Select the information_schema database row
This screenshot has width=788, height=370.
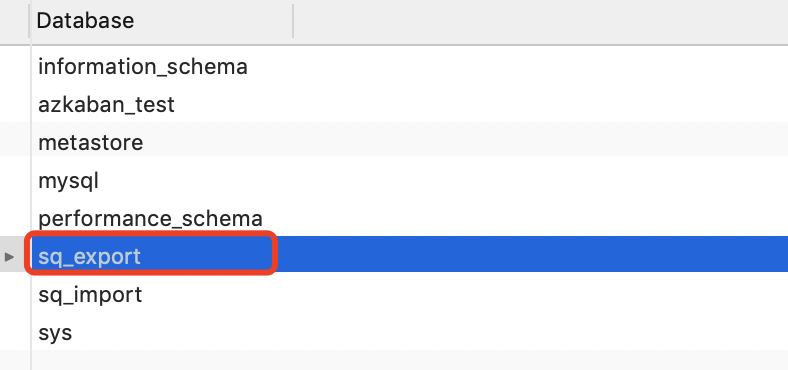(x=409, y=66)
